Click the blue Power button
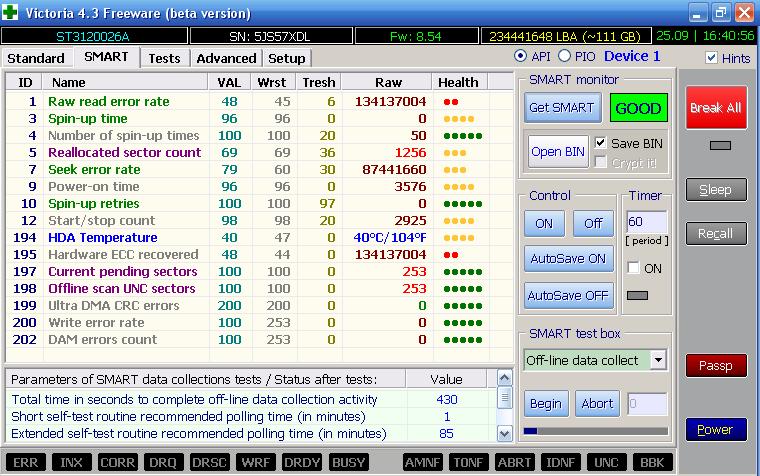The height and width of the screenshot is (476, 760). pos(716,429)
